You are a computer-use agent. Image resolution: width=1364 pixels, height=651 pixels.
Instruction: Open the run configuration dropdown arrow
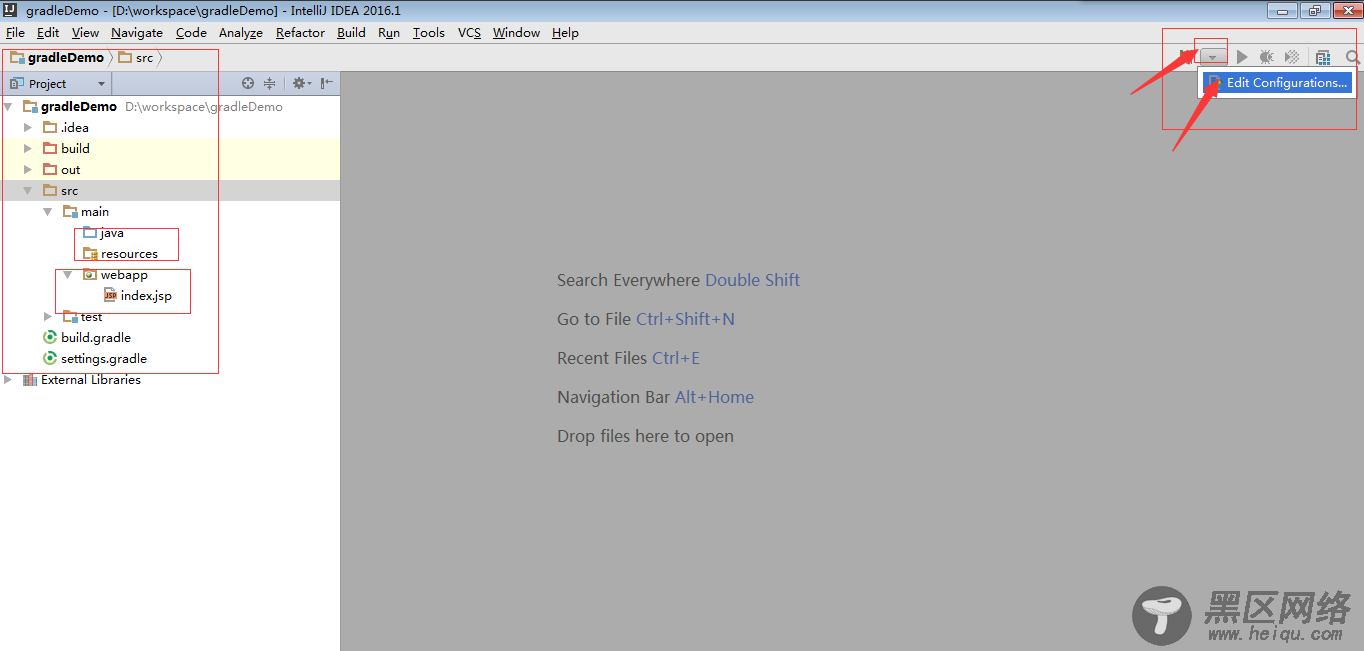[x=1212, y=57]
